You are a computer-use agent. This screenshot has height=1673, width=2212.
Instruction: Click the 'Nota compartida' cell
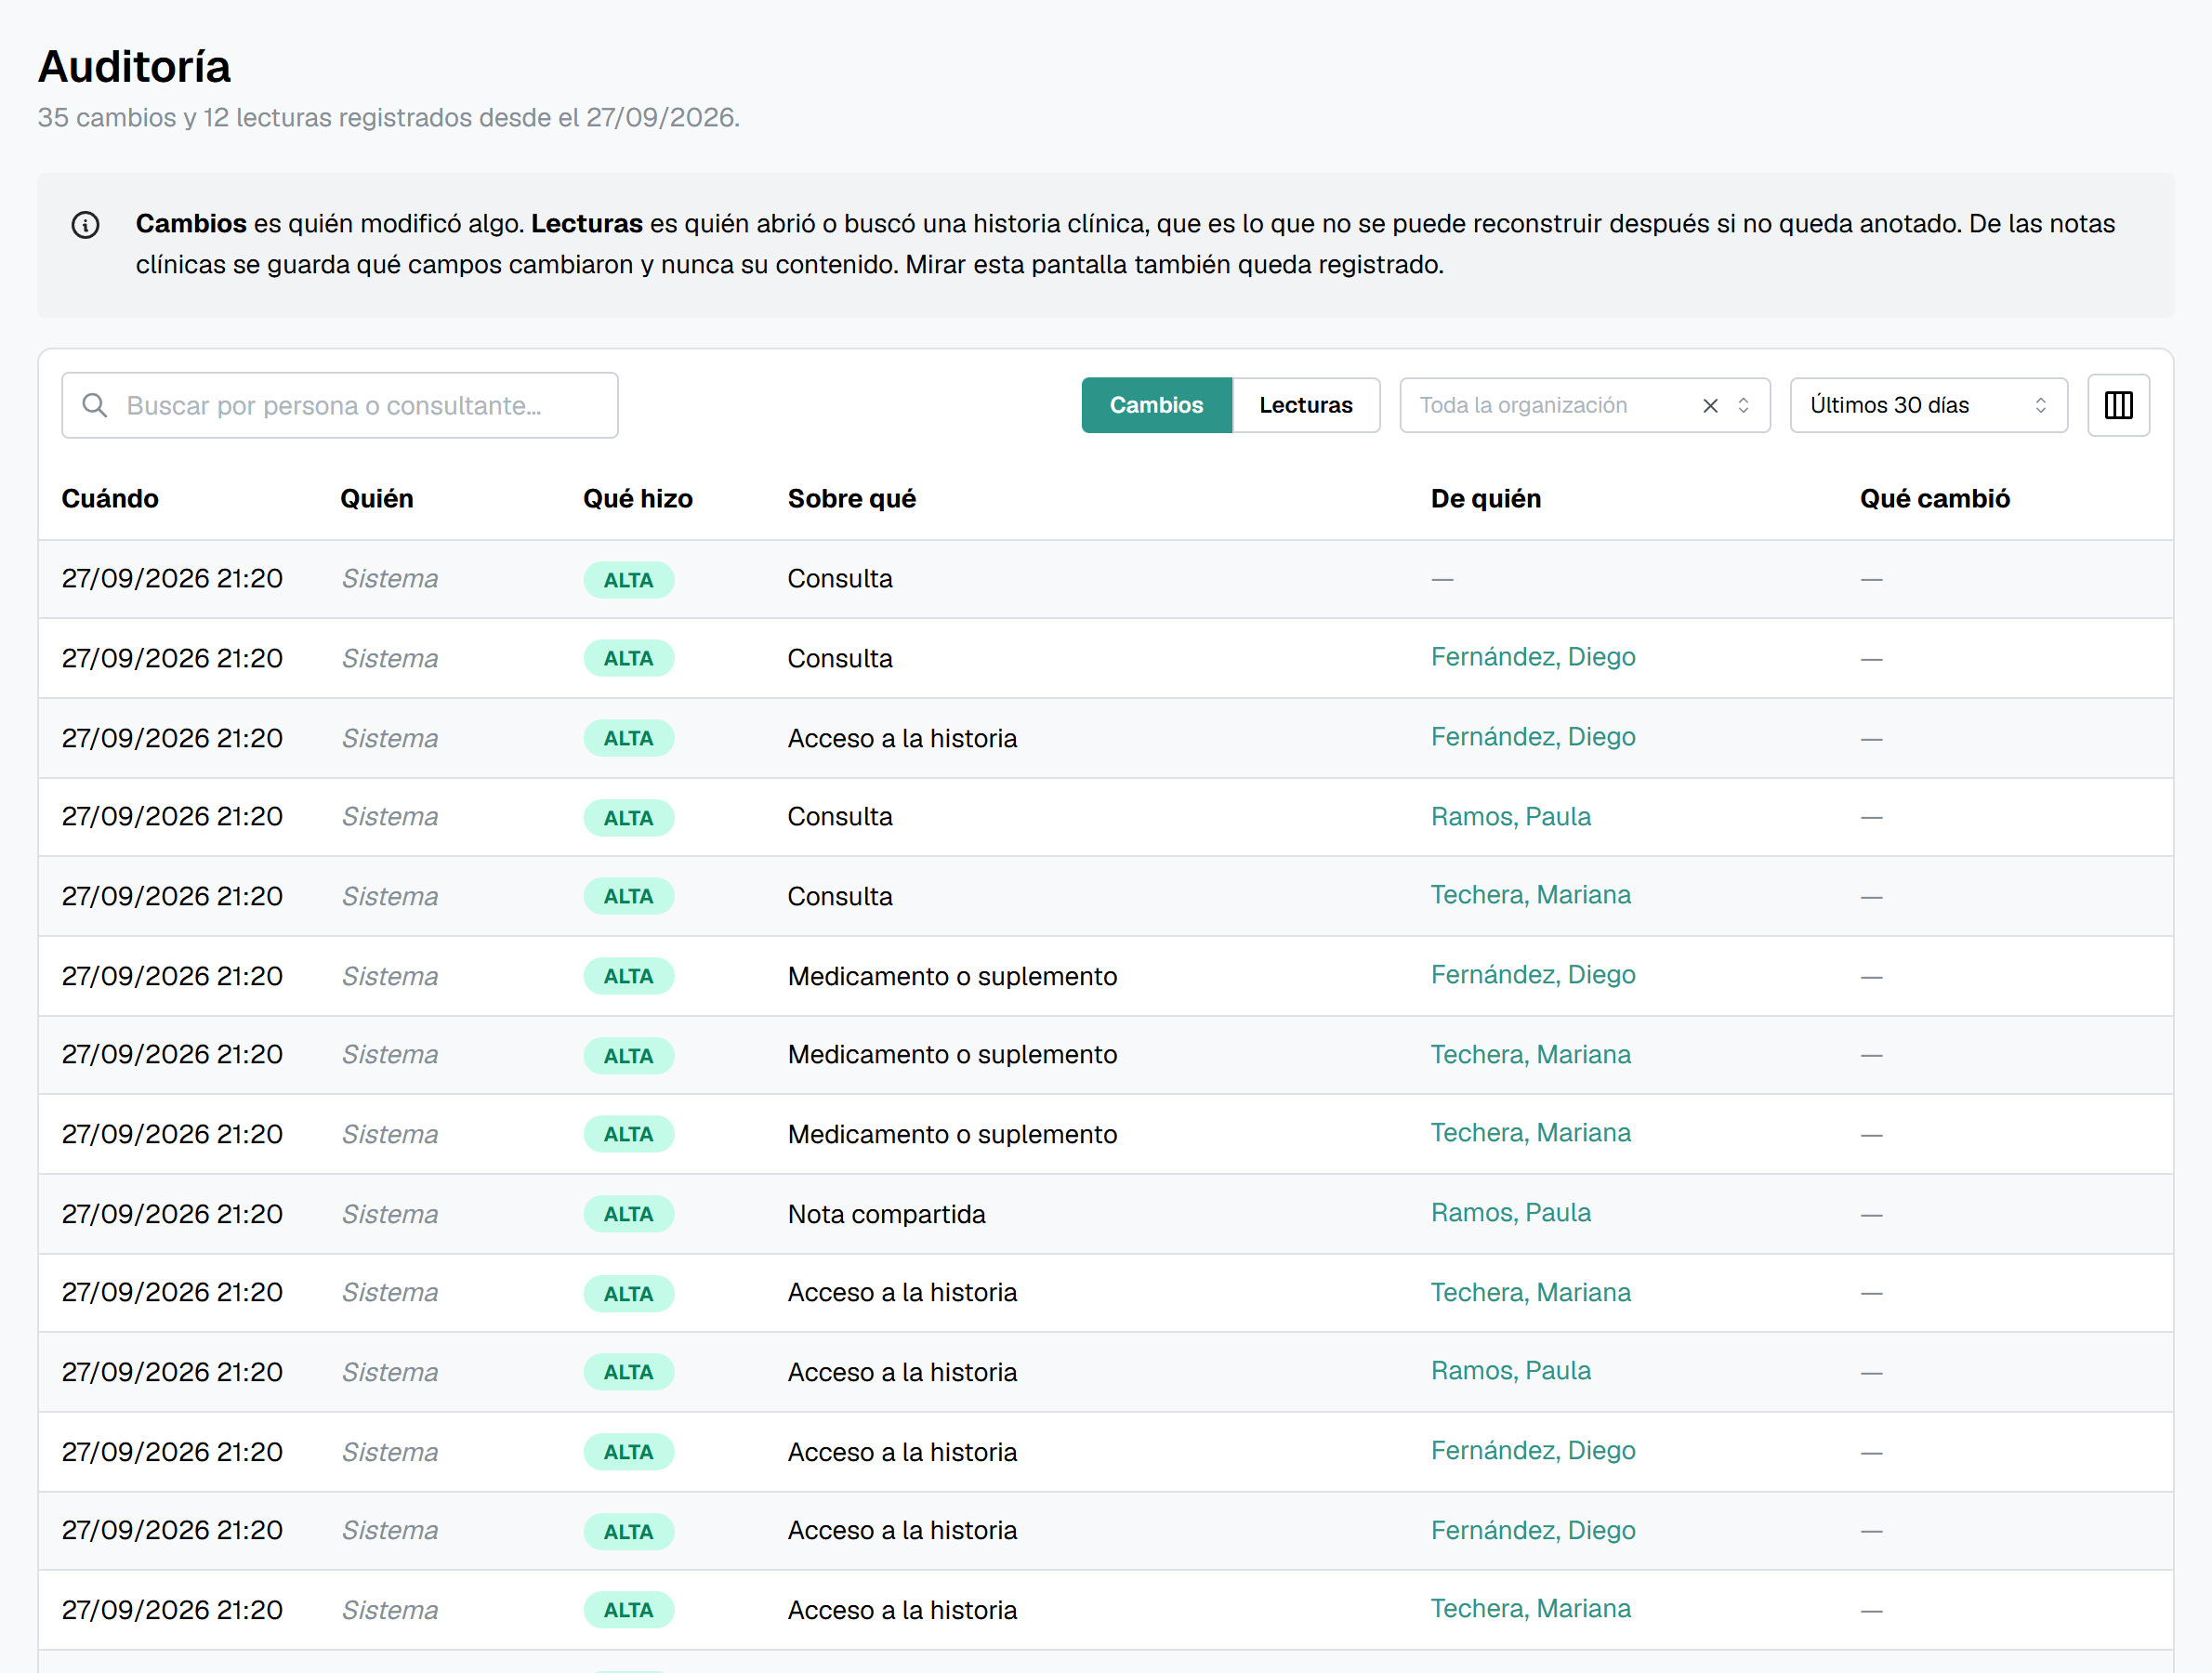point(886,1214)
